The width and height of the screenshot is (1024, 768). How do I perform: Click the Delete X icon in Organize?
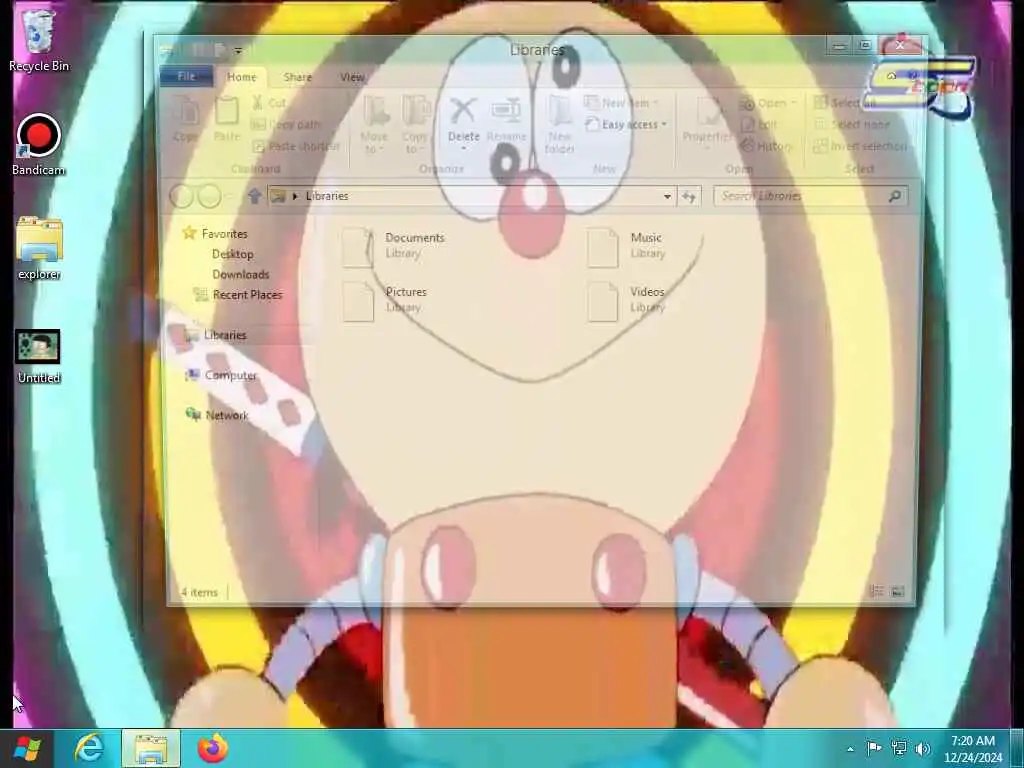tap(463, 111)
